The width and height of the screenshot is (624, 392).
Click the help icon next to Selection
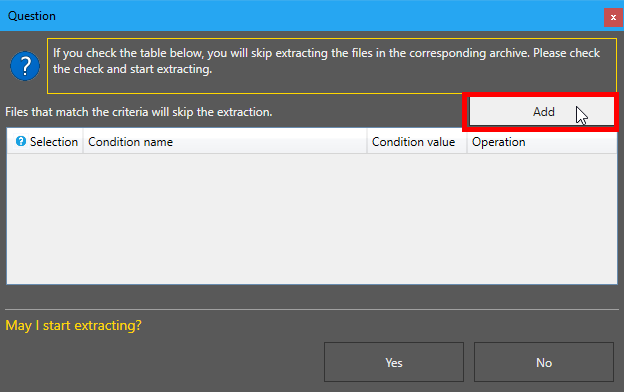tap(21, 141)
